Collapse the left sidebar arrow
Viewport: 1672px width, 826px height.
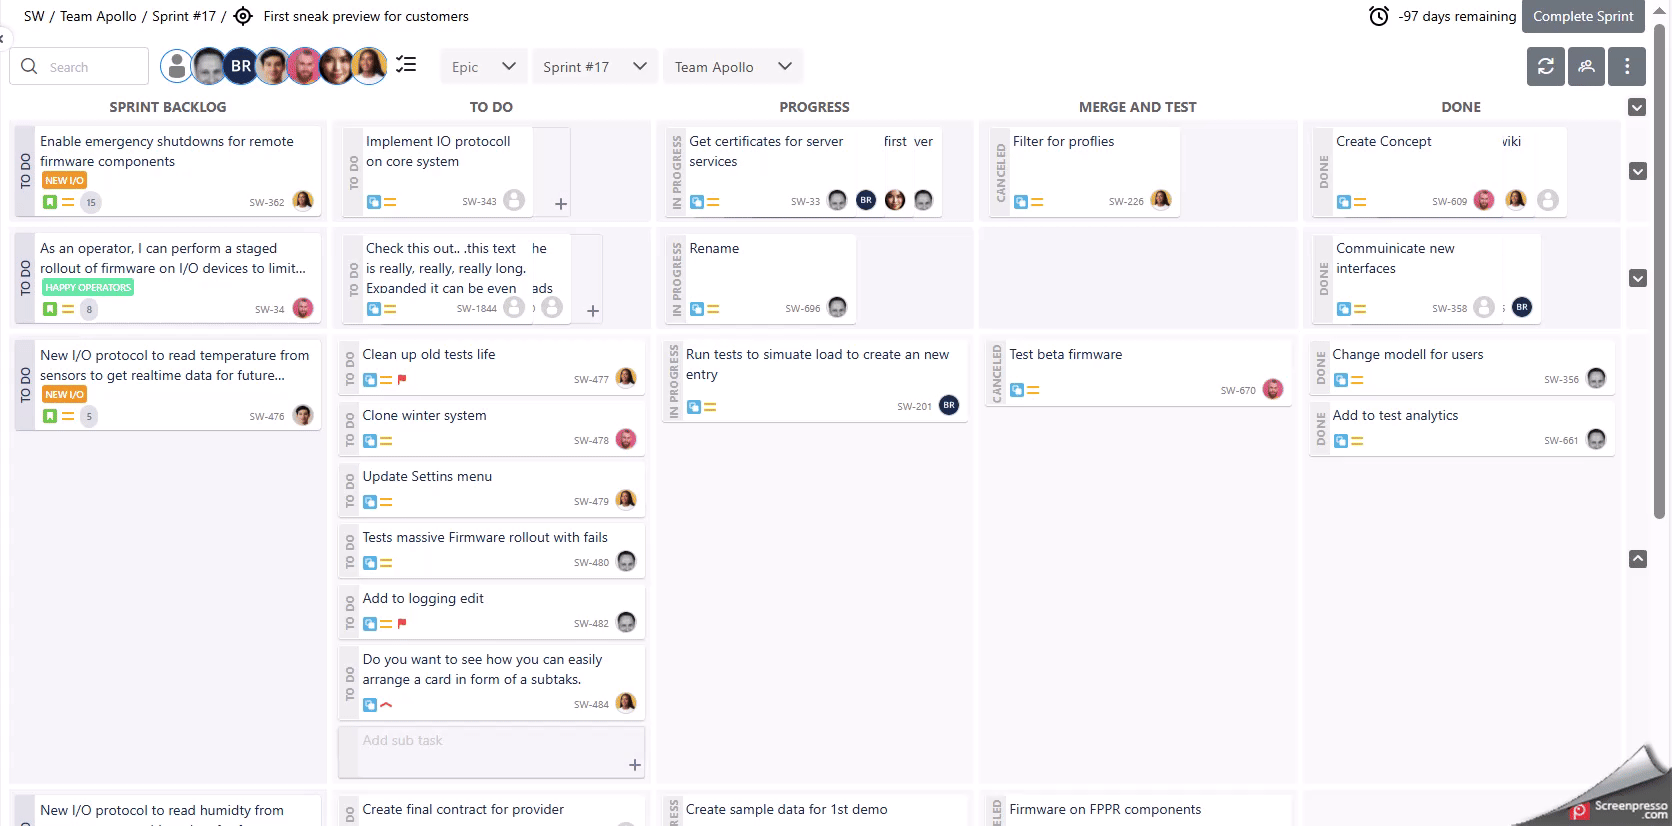(3, 38)
